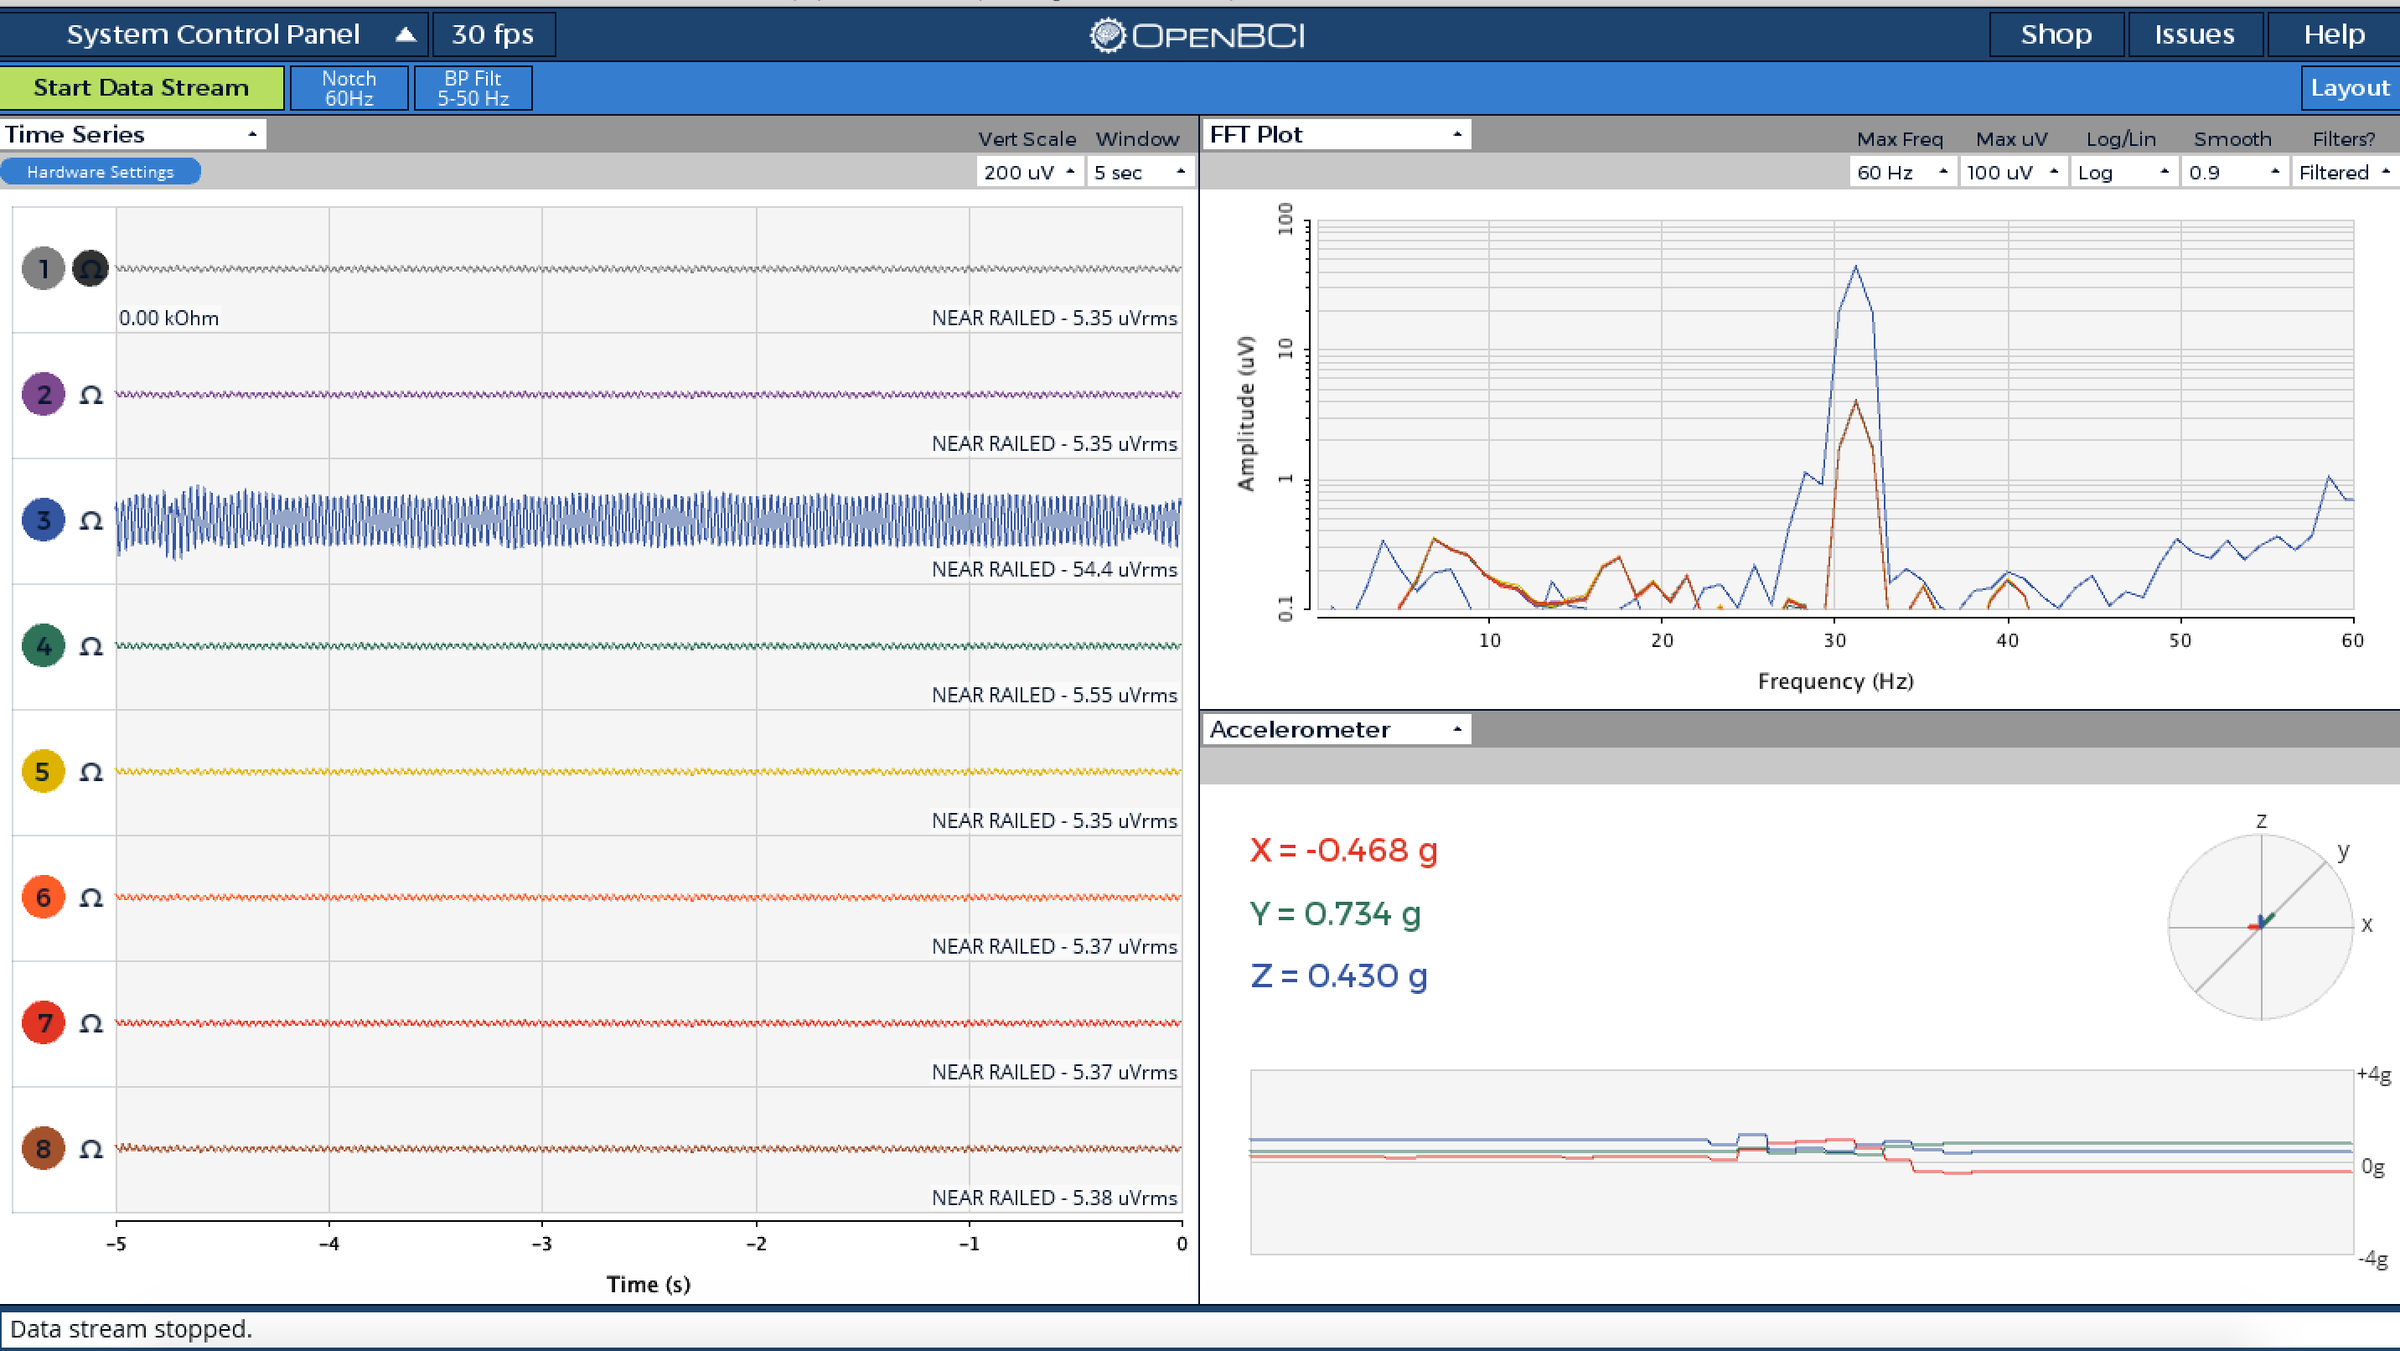Click the Ω button beside channel 2
This screenshot has width=2400, height=1351.
coord(90,394)
